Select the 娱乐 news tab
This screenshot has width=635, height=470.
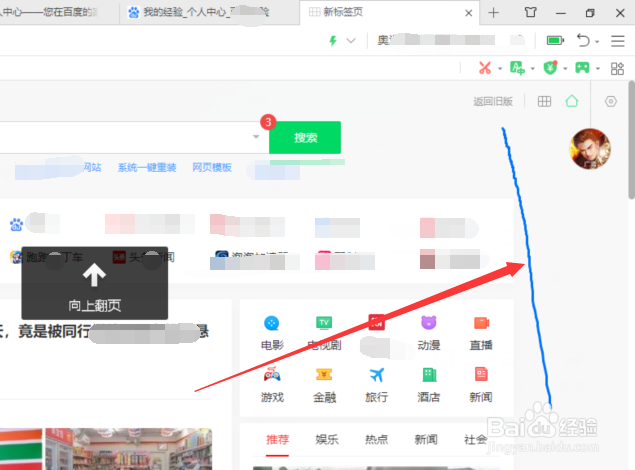coord(327,439)
